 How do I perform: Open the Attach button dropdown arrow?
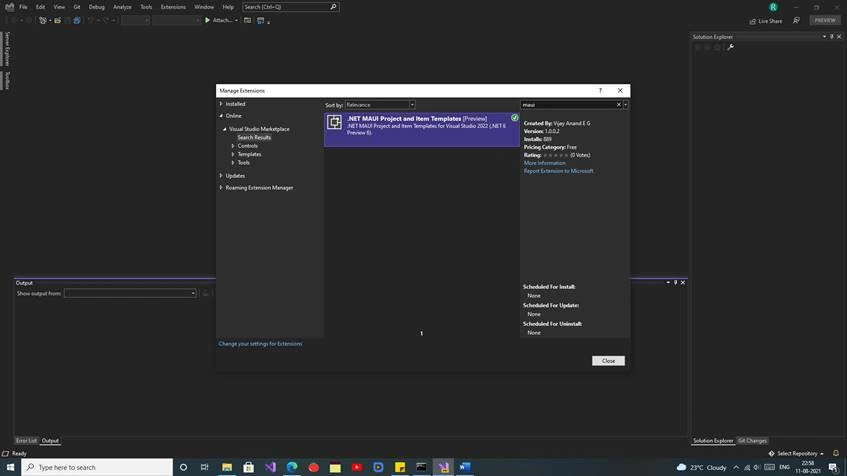(236, 21)
